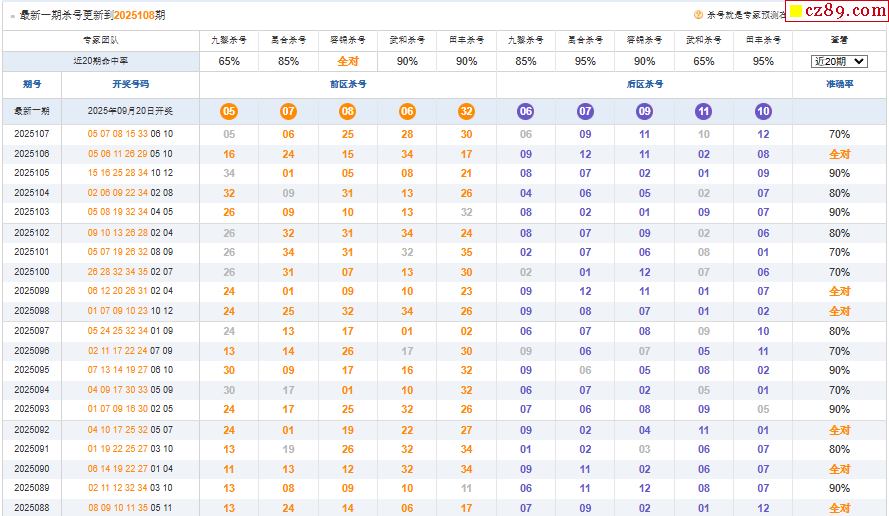Image resolution: width=889 pixels, height=516 pixels.
Task: Click the purple 09 ball in latest row
Action: click(645, 111)
